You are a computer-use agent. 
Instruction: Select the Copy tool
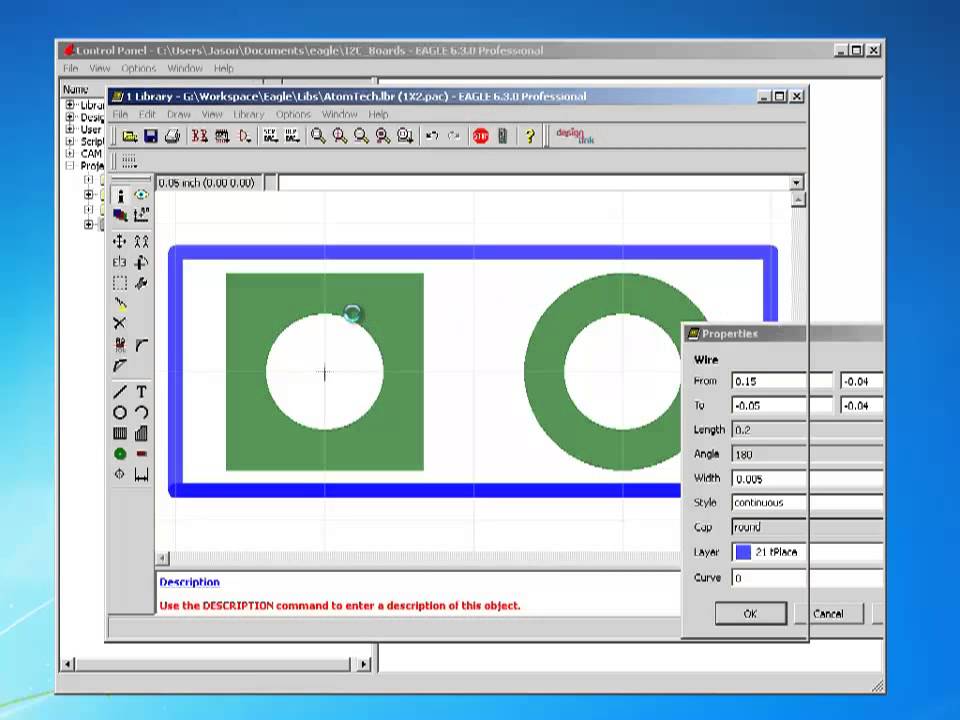[141, 241]
